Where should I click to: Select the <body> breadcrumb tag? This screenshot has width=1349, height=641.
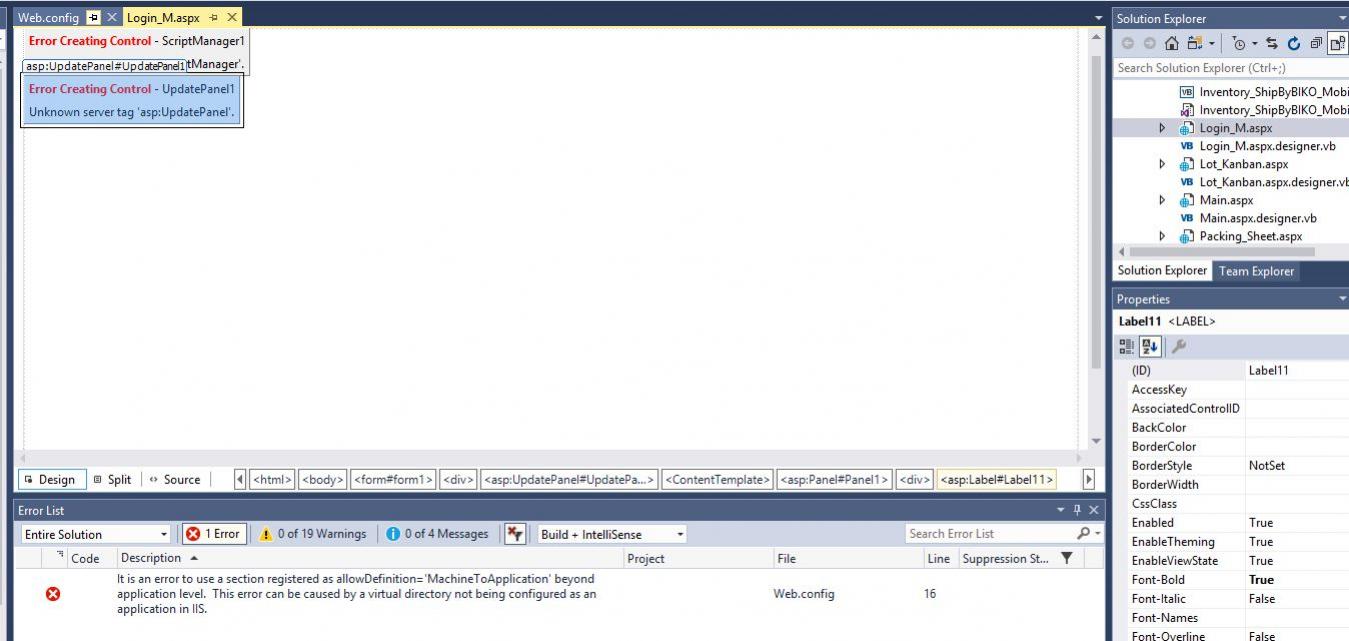click(322, 480)
